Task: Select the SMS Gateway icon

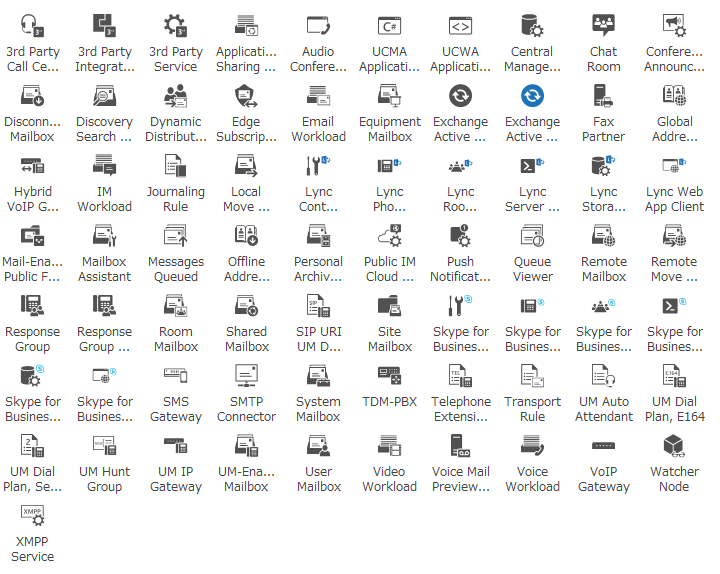Action: (175, 376)
